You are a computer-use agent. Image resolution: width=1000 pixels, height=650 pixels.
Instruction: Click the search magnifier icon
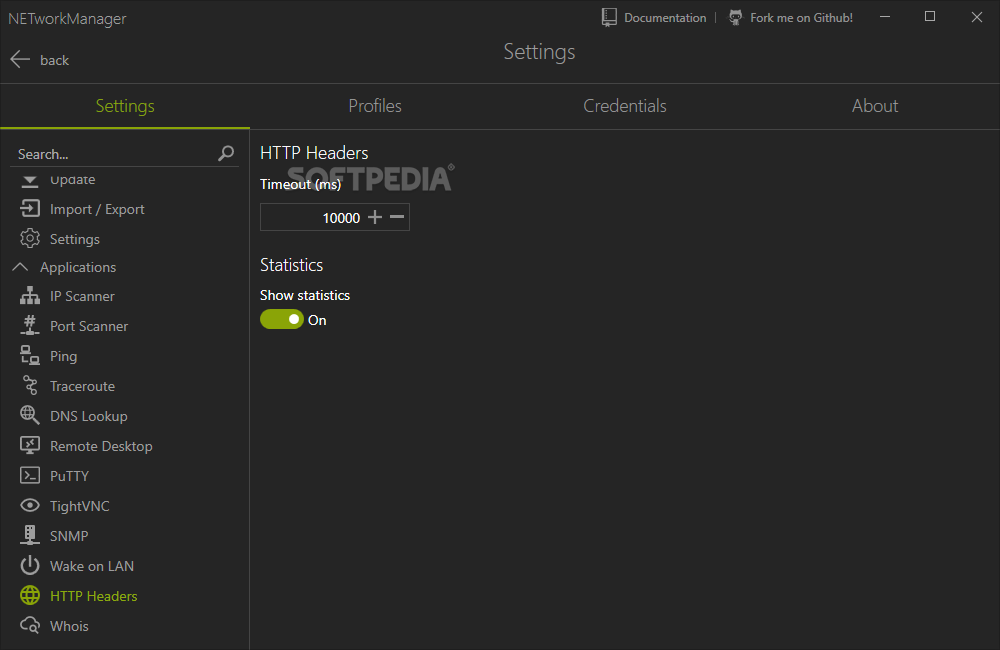coord(226,154)
